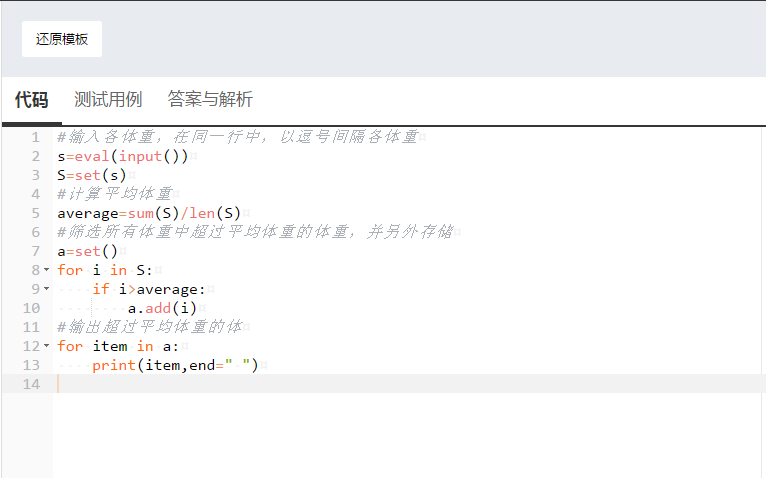Open the 测试用例 tab

tap(108, 100)
